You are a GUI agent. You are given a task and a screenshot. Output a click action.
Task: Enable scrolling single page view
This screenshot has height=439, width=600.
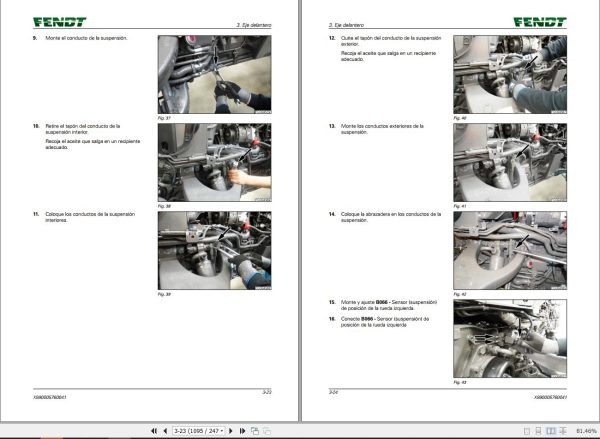538,431
